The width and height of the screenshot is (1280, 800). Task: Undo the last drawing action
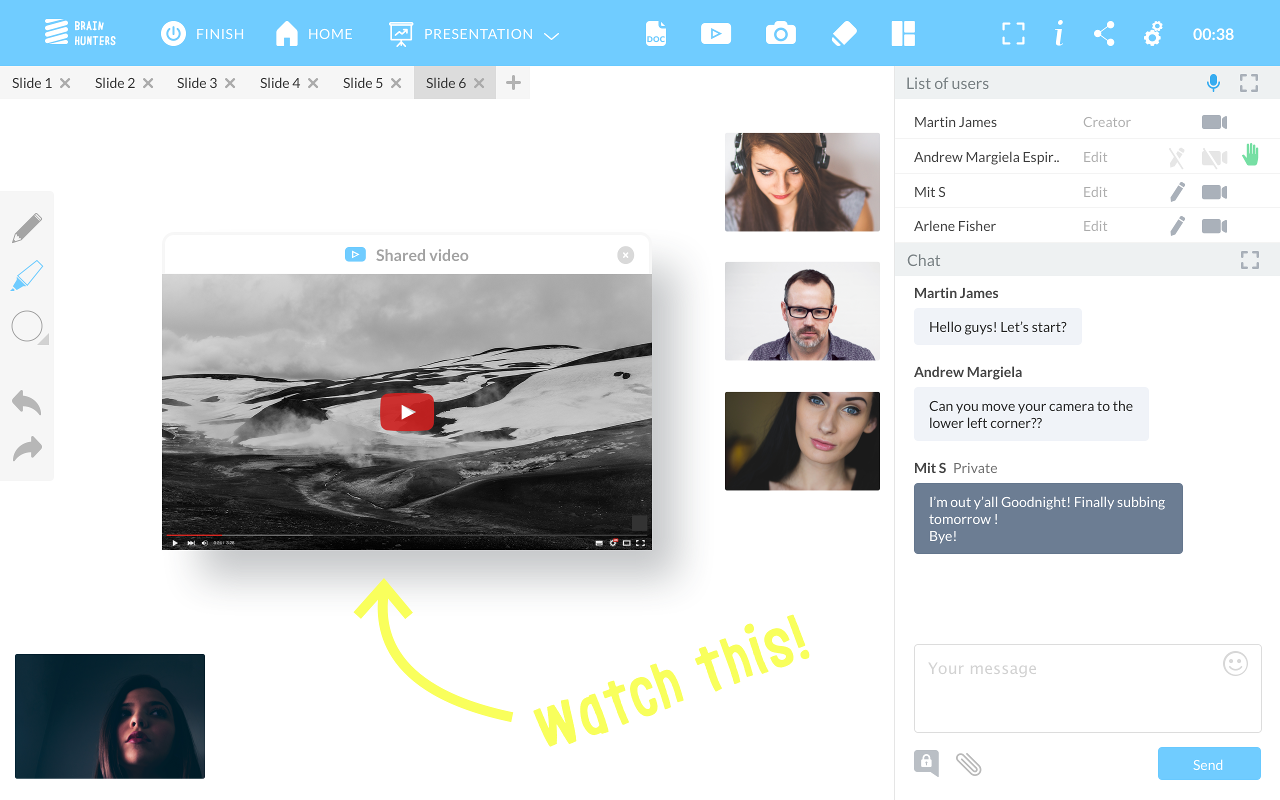pos(27,402)
